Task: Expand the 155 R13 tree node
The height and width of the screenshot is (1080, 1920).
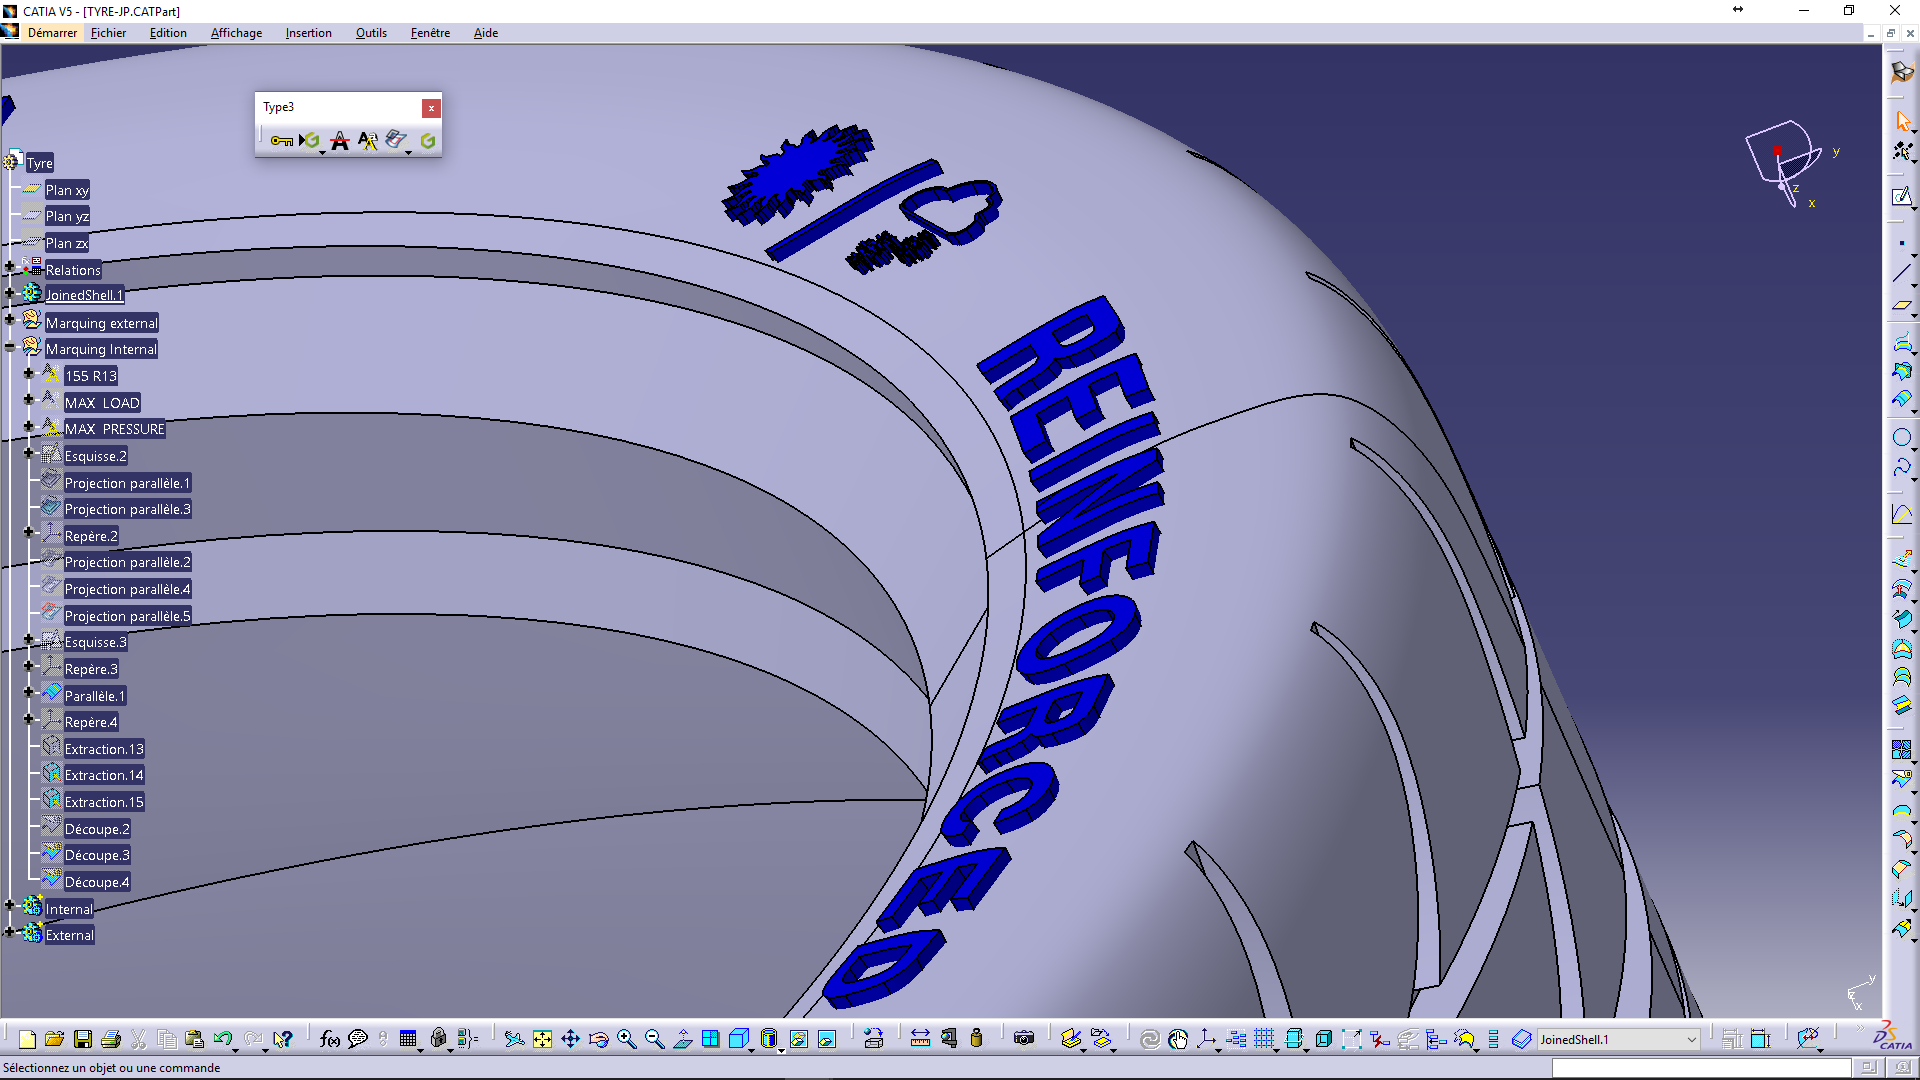Action: pos(29,374)
